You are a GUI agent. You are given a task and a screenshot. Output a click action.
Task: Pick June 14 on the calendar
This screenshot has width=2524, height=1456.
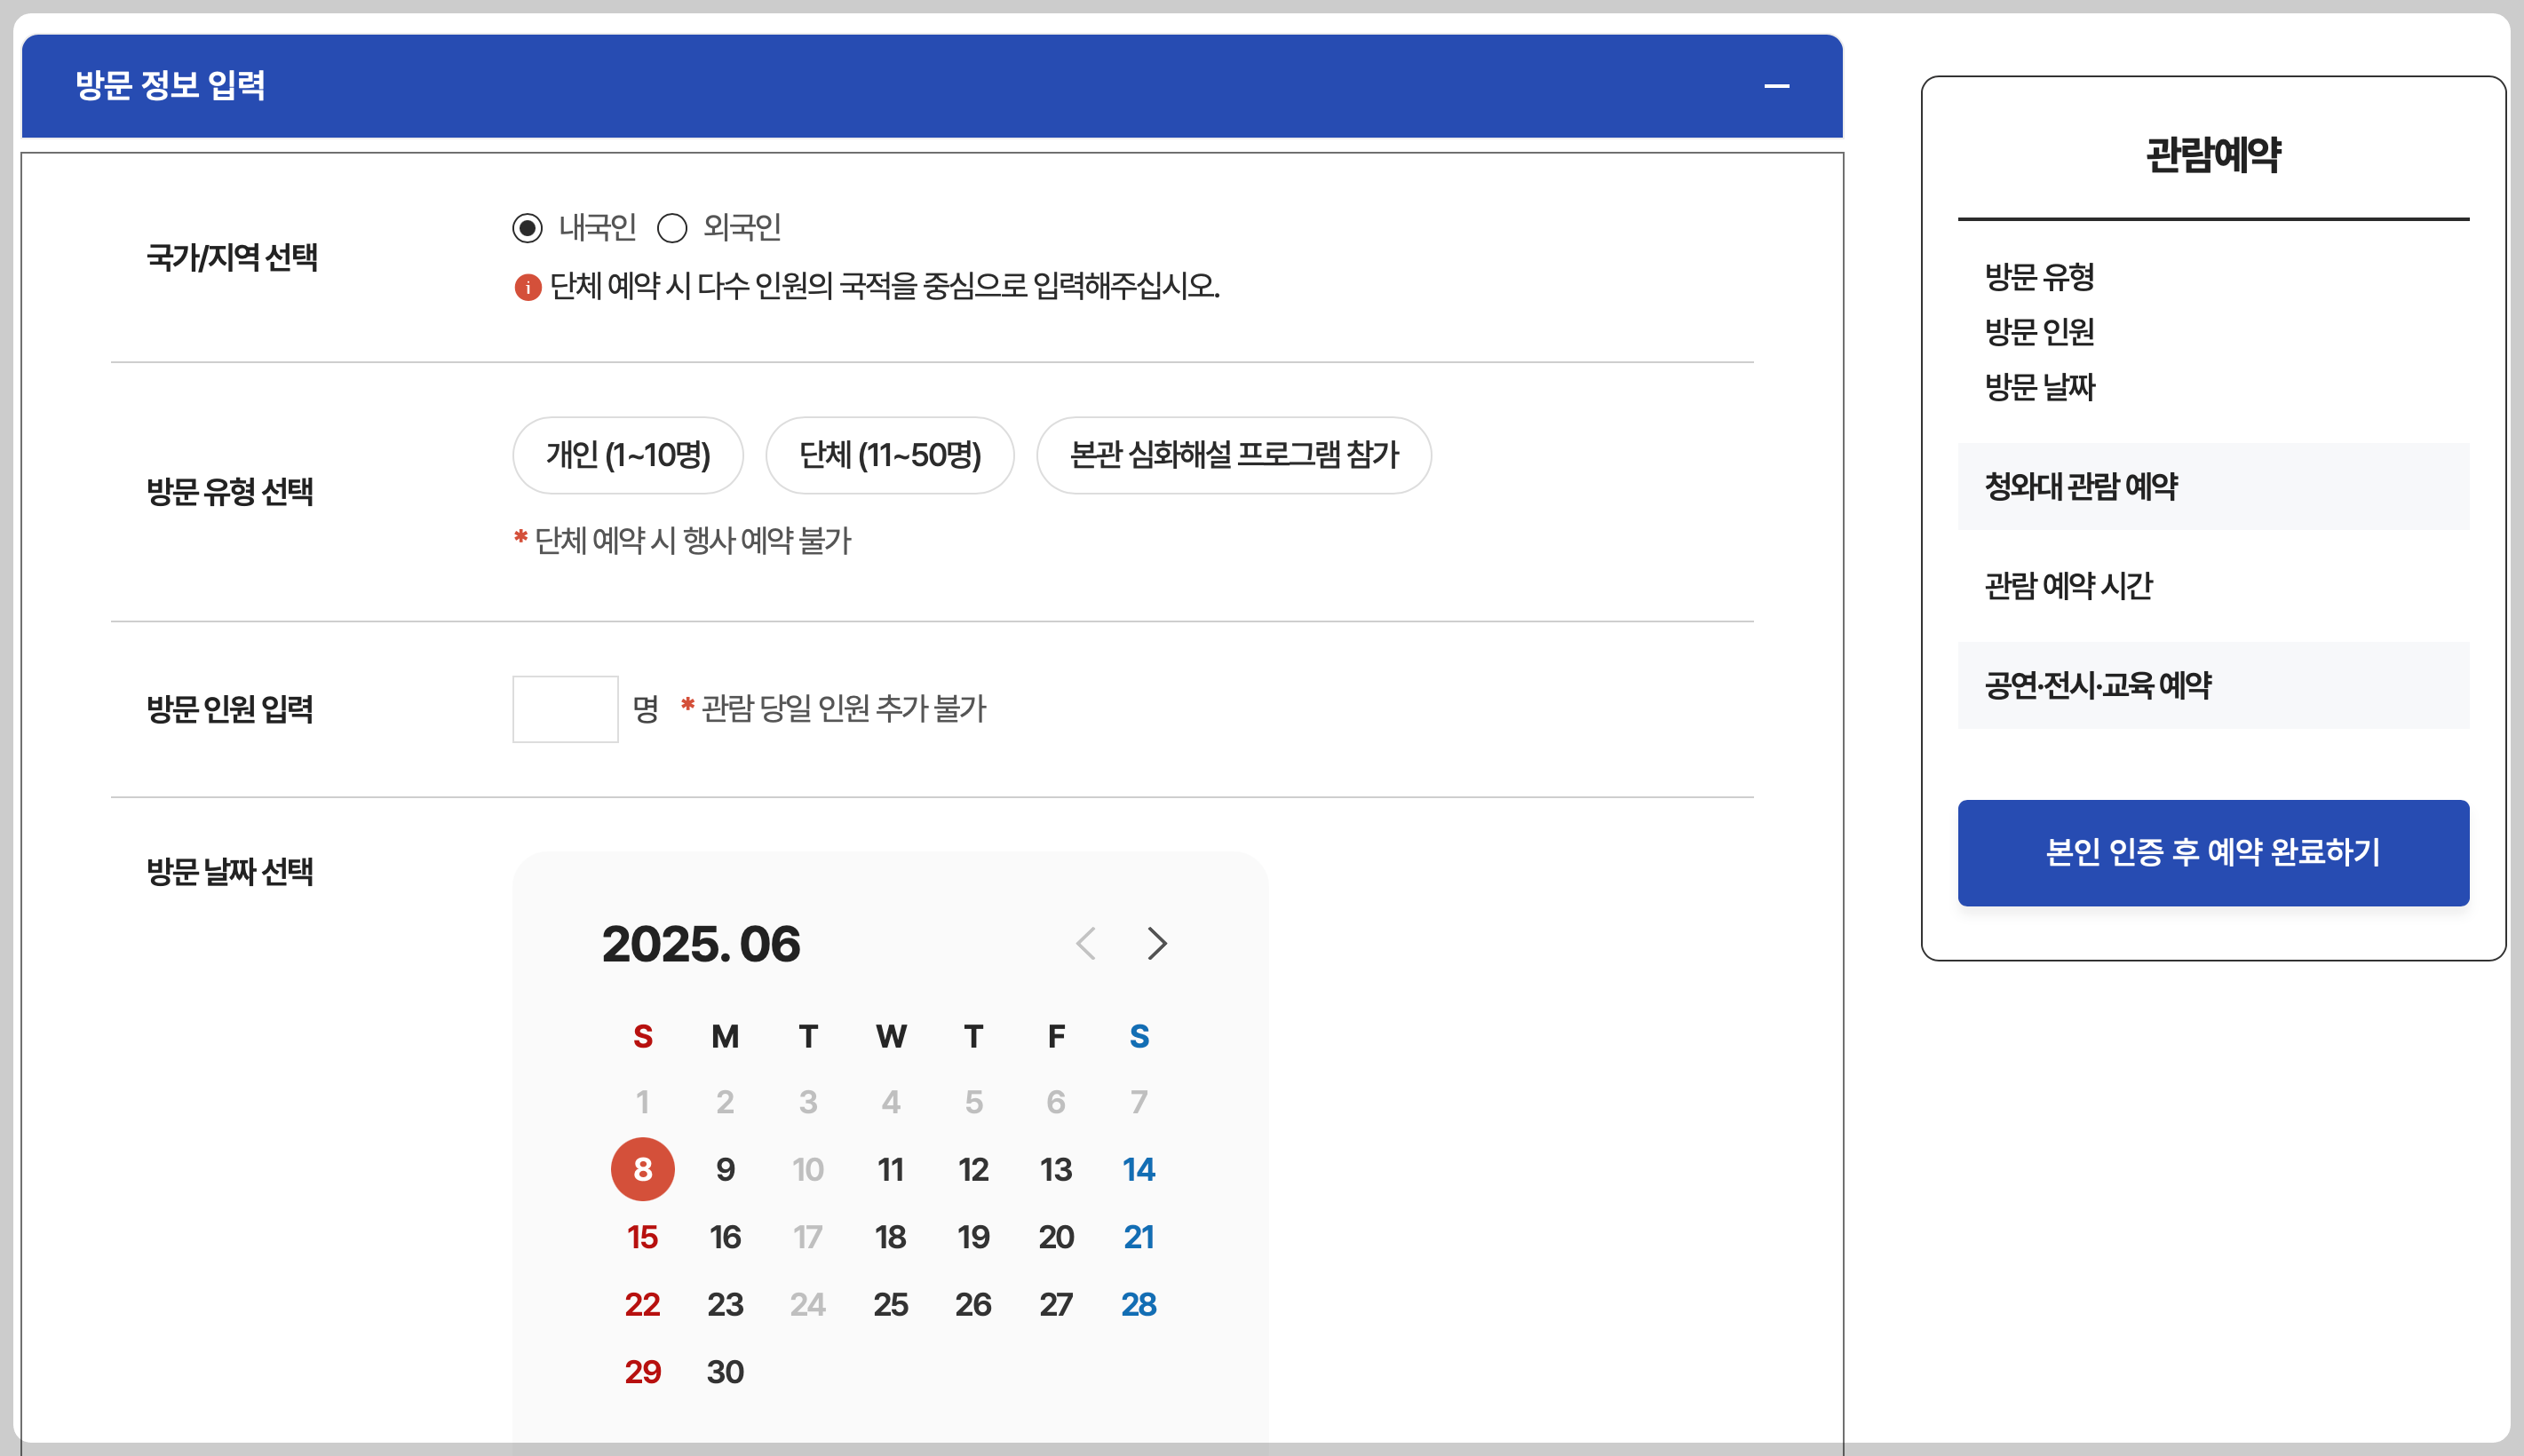1138,1169
